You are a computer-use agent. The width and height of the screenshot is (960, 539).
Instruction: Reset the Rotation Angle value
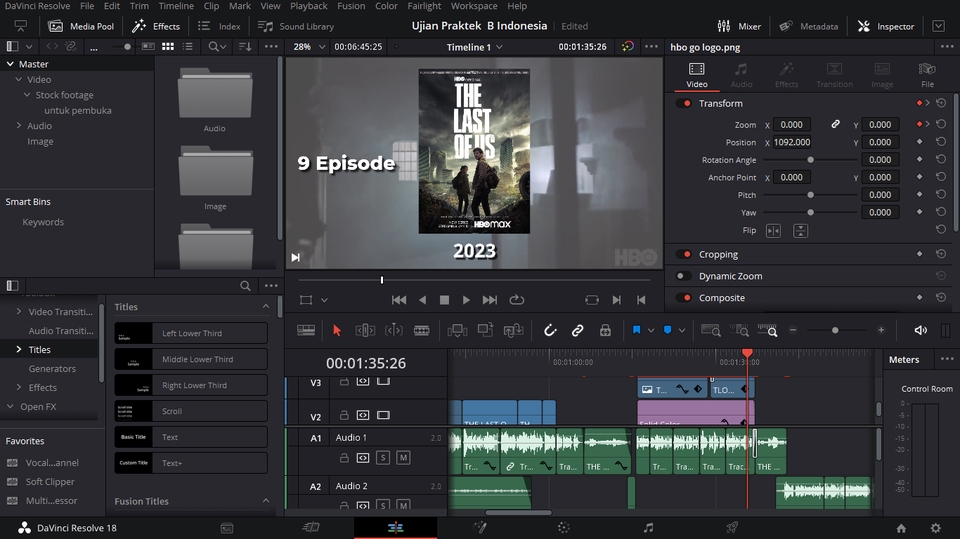tap(941, 159)
